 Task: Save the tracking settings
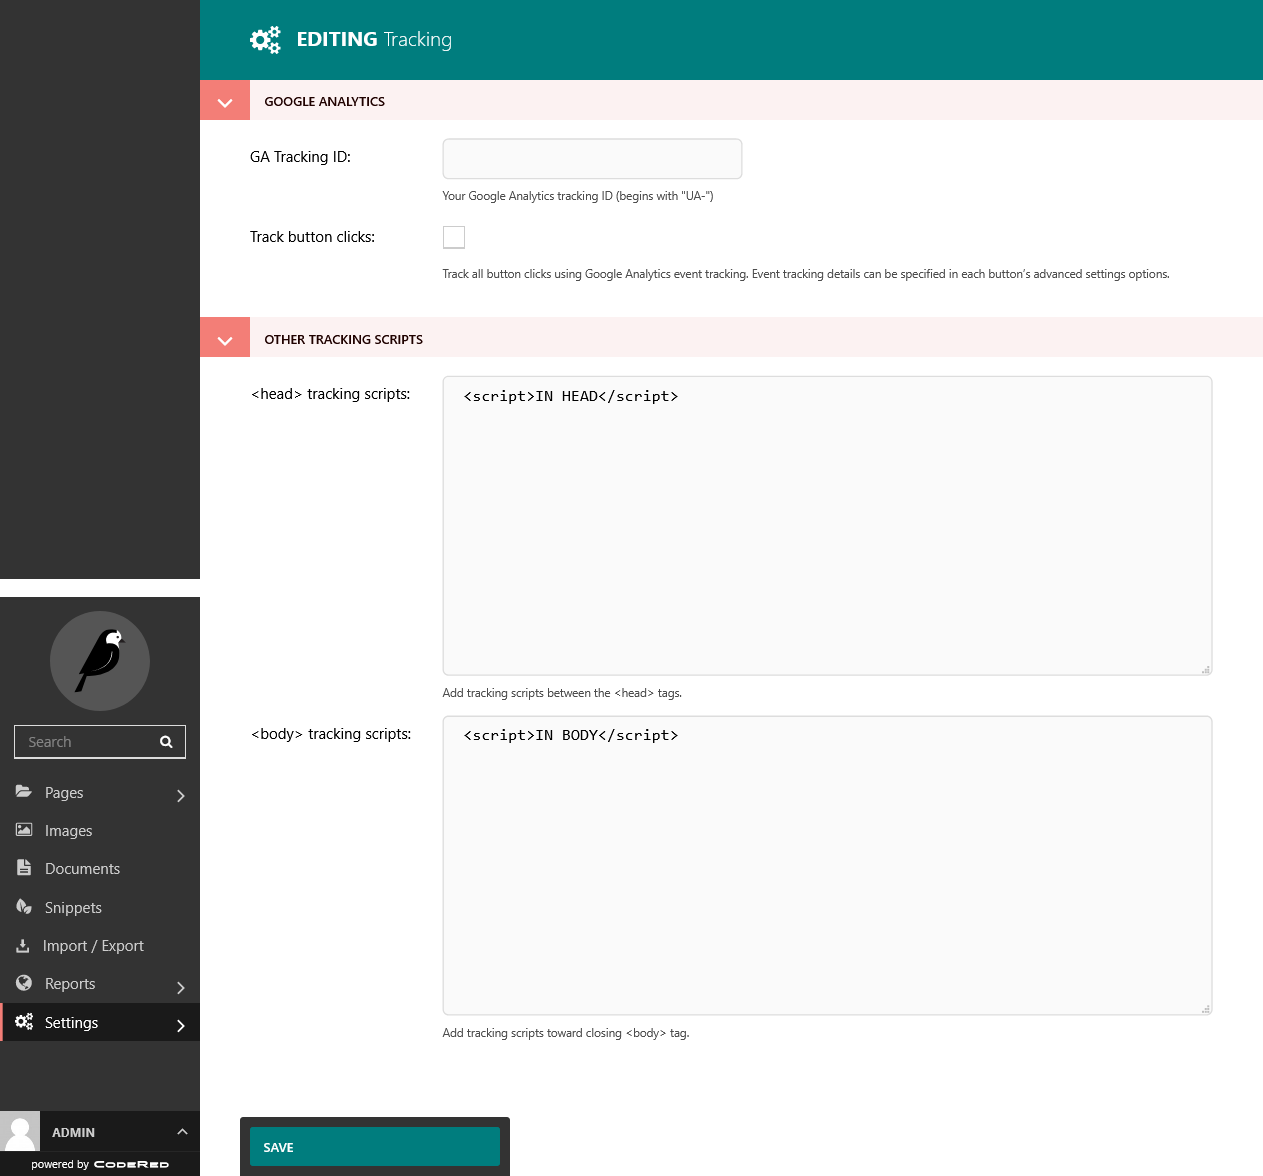(374, 1147)
